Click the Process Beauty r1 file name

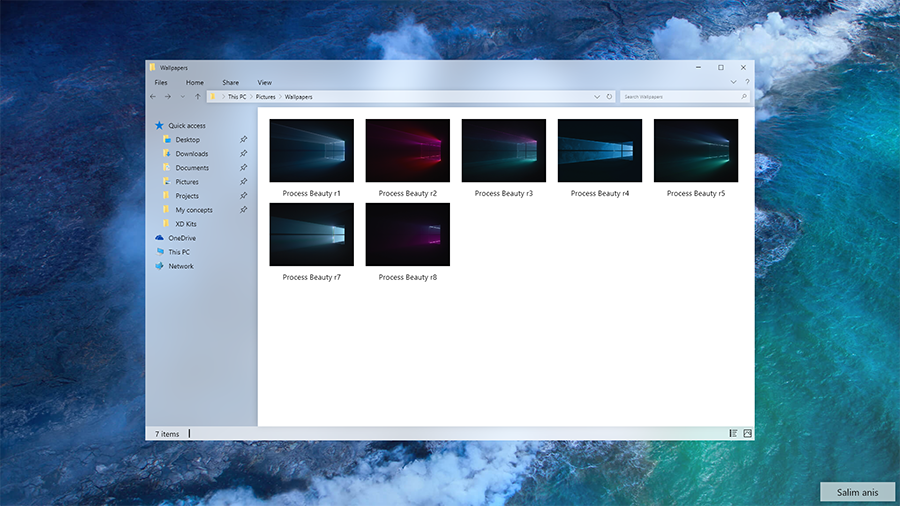(312, 193)
